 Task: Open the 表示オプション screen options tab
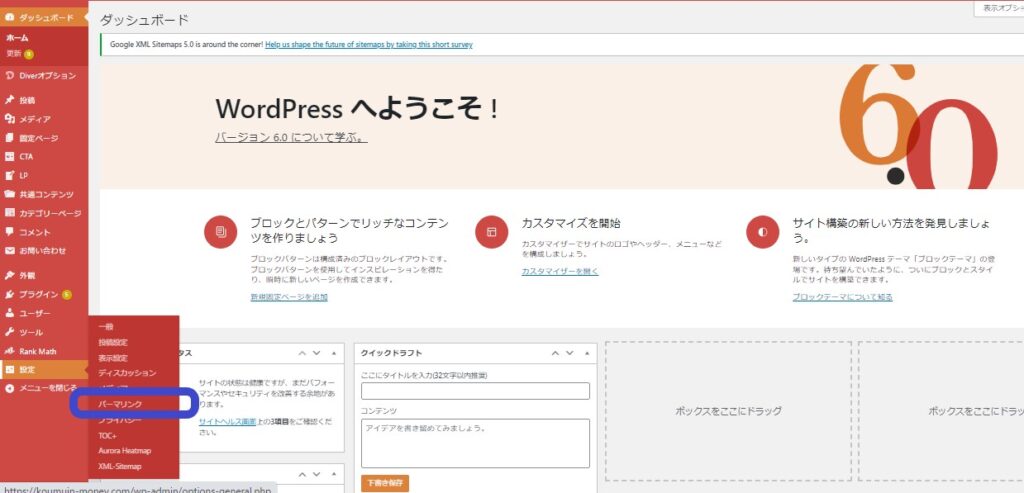pos(999,8)
